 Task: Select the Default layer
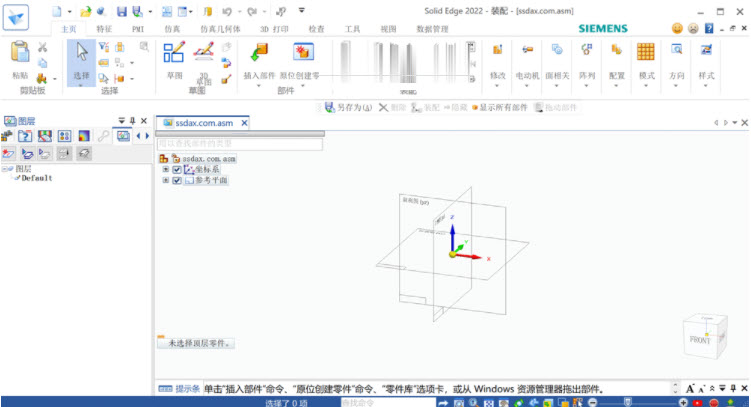pos(36,178)
